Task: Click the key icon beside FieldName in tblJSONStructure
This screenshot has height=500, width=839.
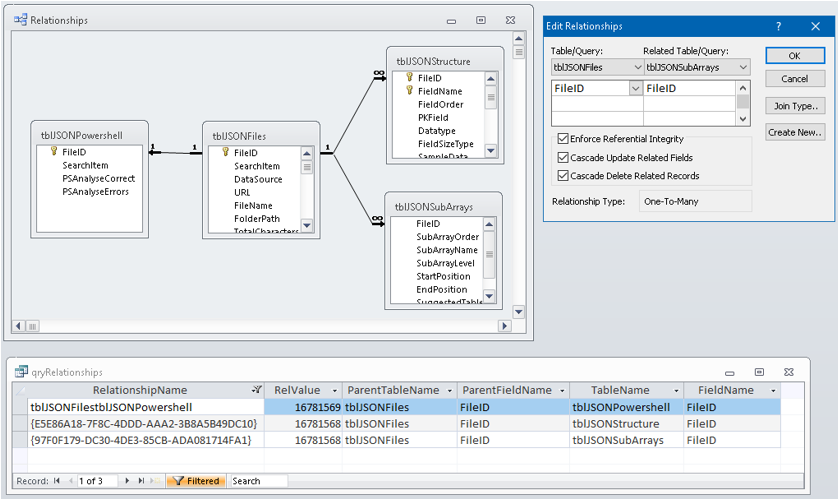Action: coord(409,90)
